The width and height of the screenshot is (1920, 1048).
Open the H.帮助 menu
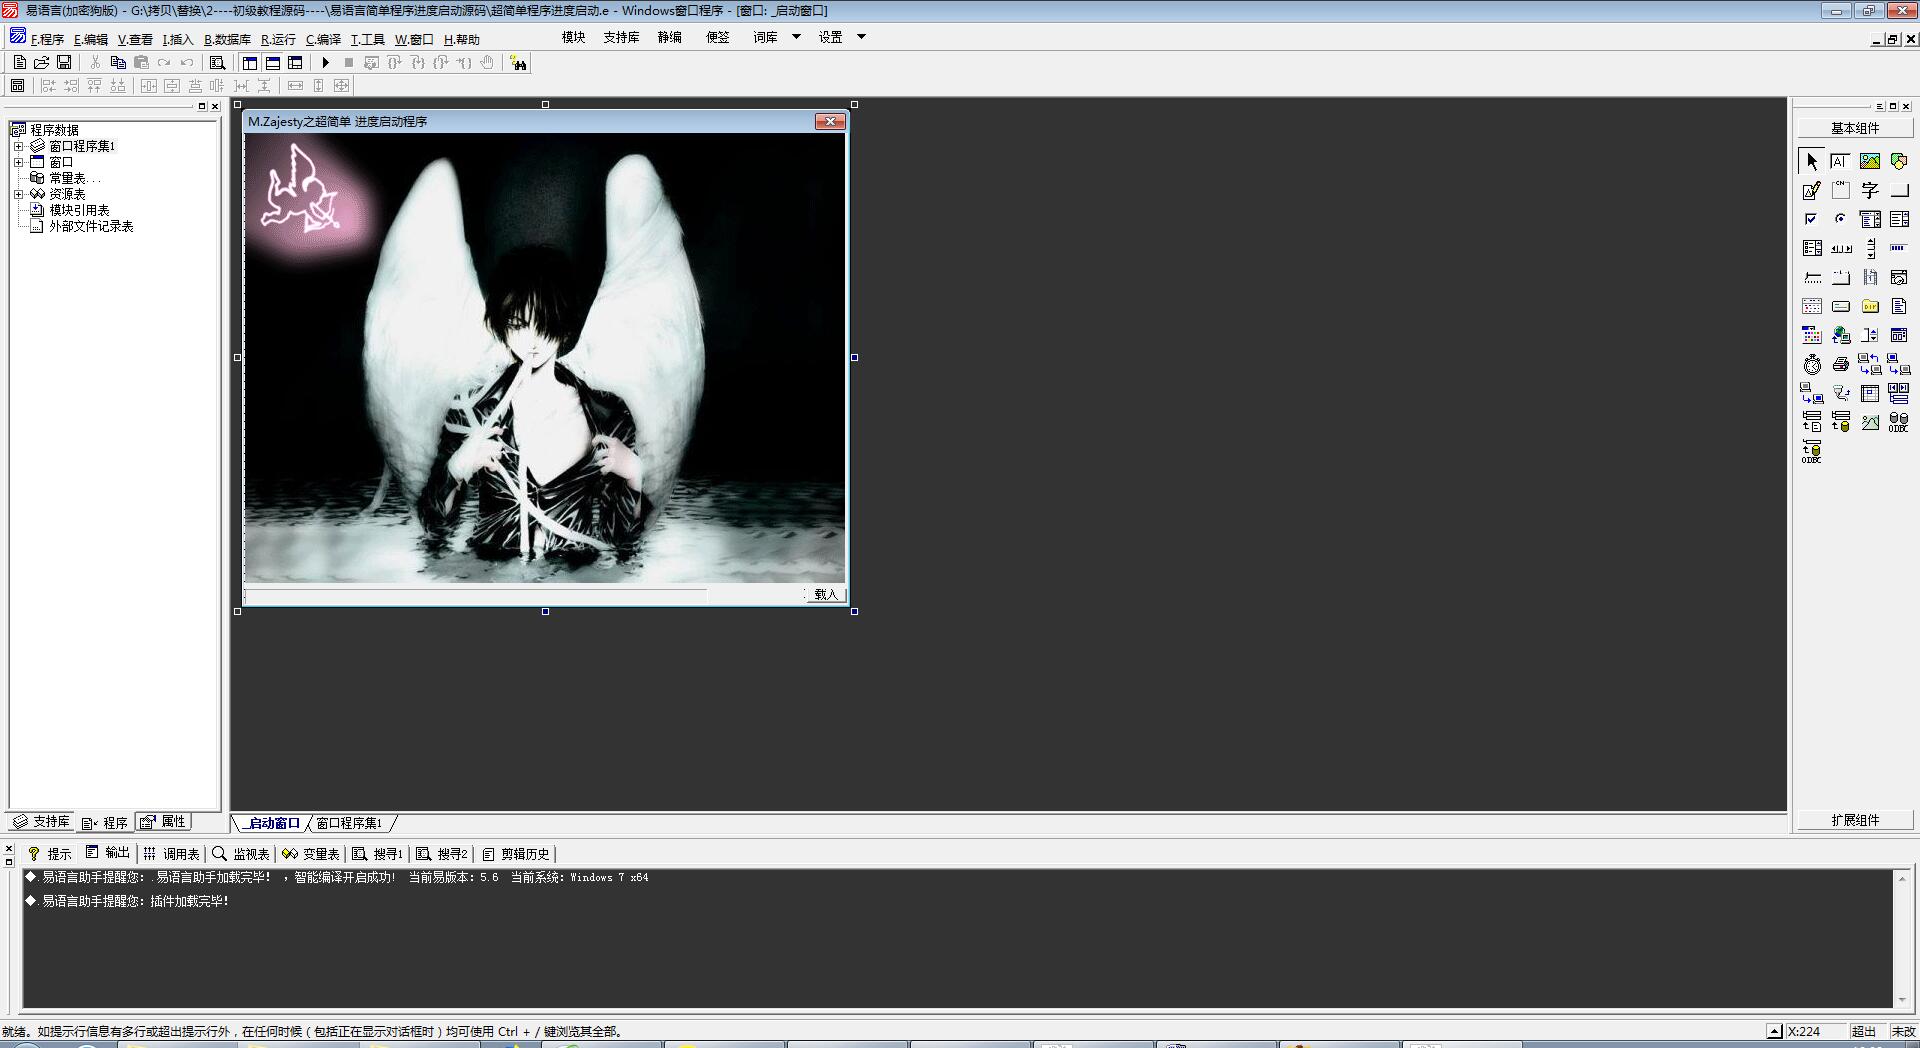[x=461, y=40]
